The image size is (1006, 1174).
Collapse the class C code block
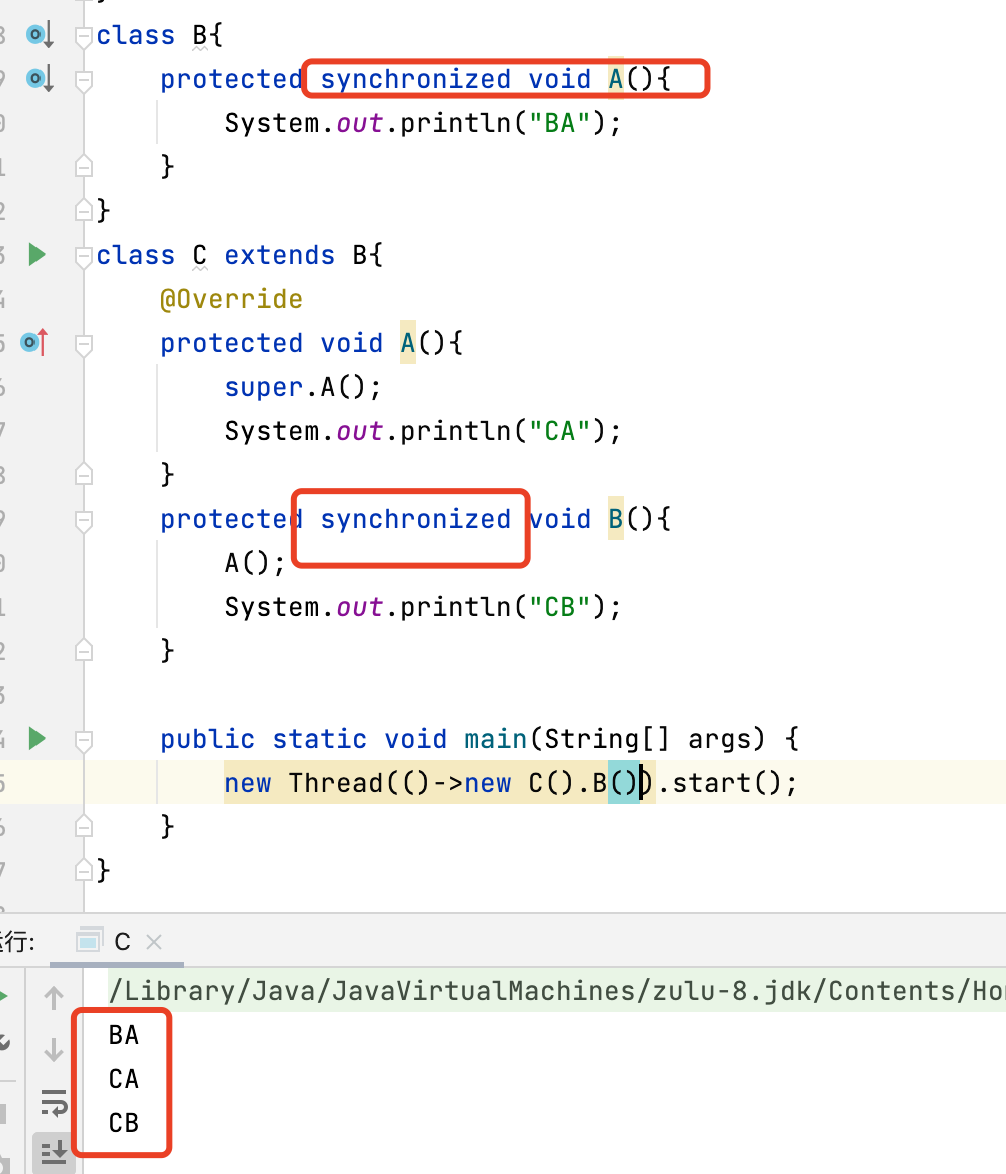(x=84, y=256)
